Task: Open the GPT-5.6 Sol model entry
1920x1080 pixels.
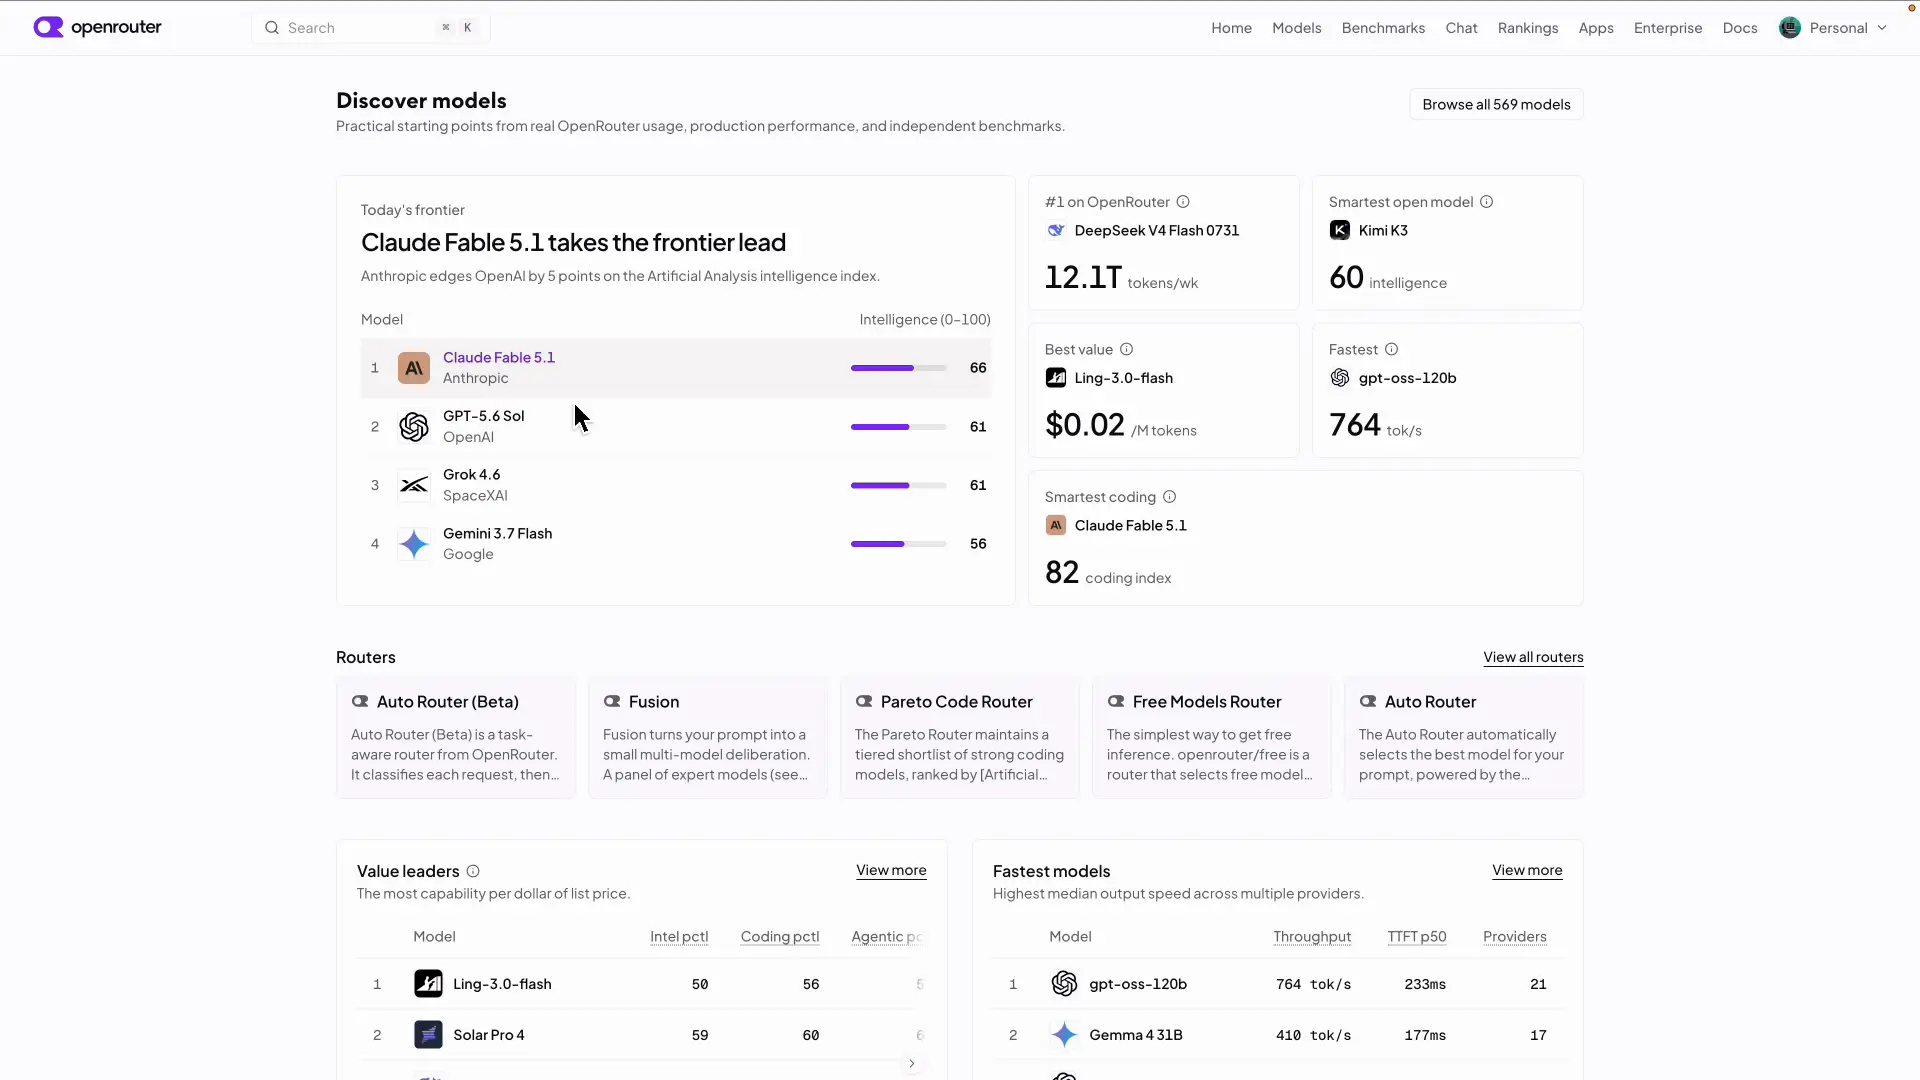Action: tap(676, 427)
